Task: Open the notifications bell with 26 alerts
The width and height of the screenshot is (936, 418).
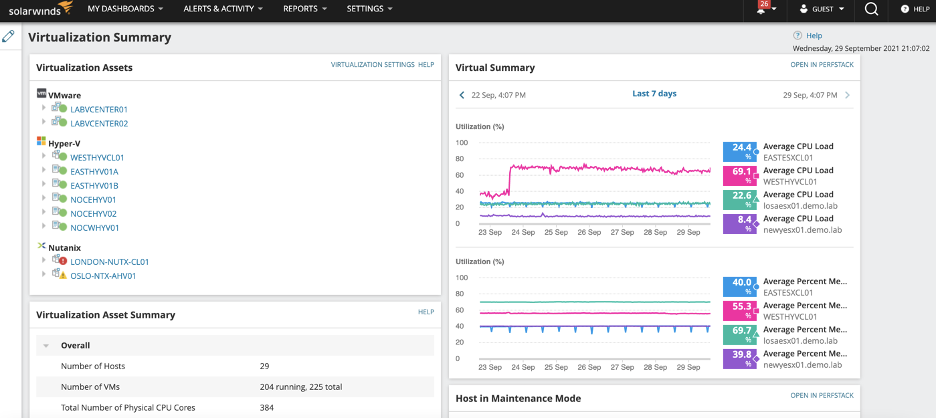Action: click(763, 8)
